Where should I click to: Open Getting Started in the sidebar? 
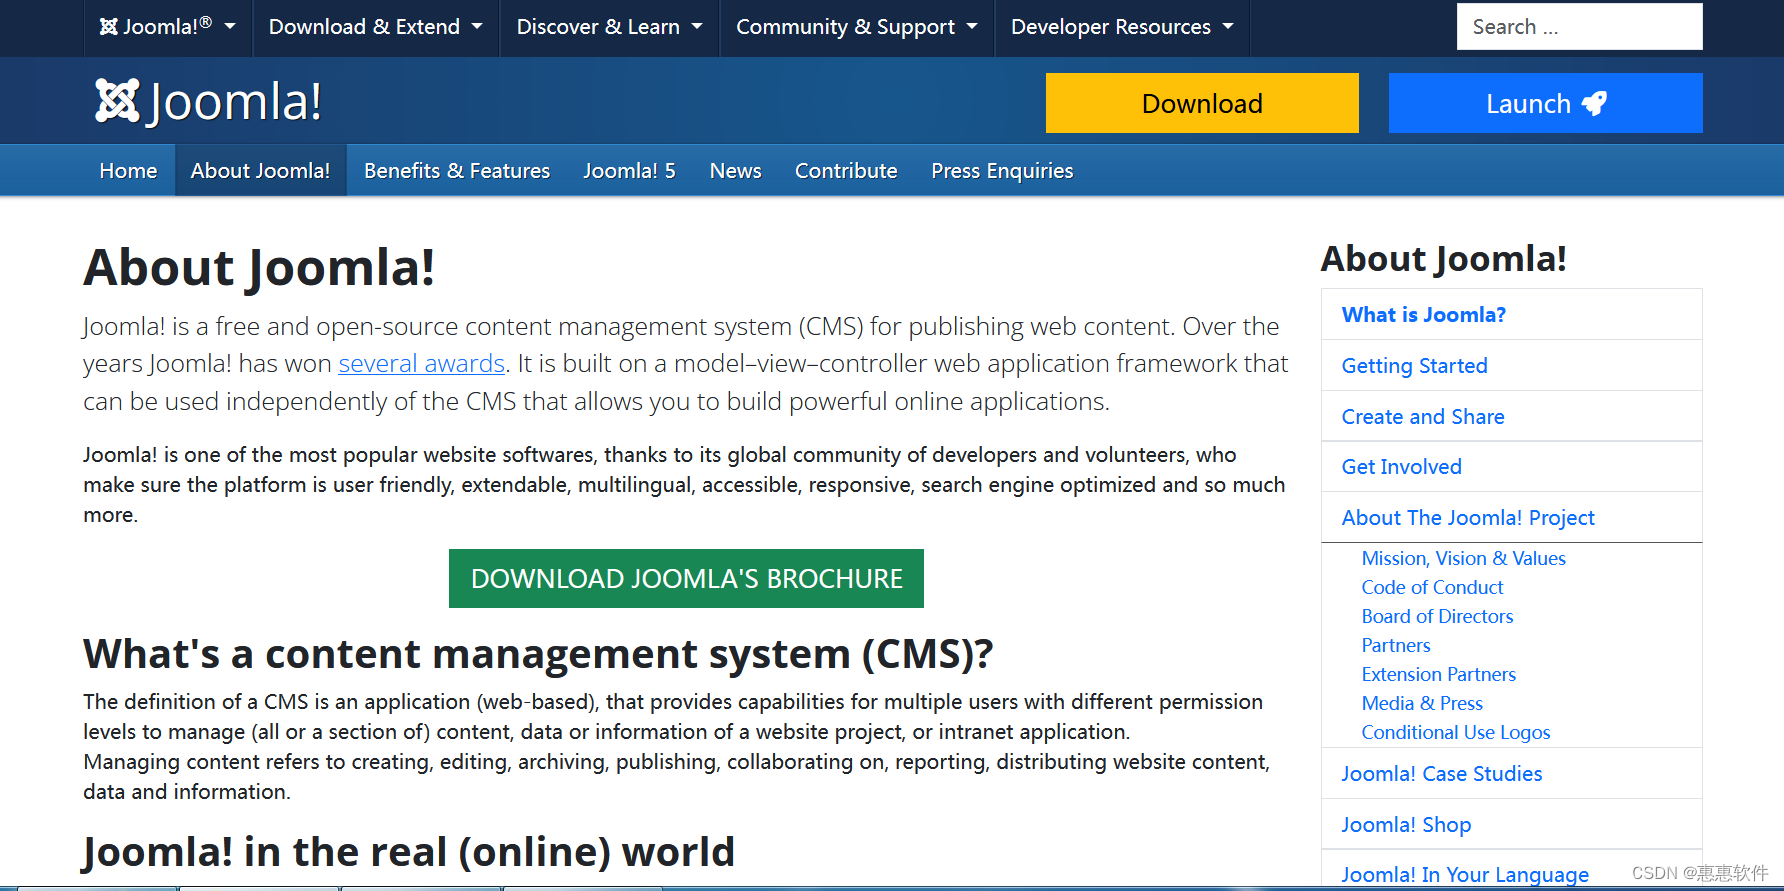(1511, 366)
